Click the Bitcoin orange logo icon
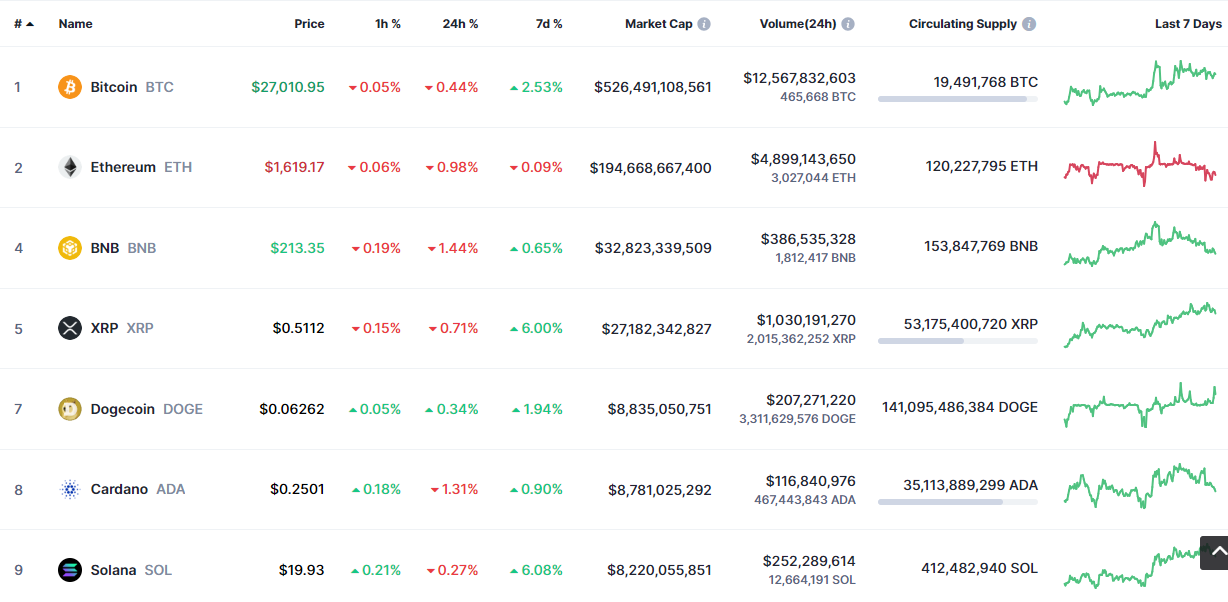1228x602 pixels. pos(70,87)
